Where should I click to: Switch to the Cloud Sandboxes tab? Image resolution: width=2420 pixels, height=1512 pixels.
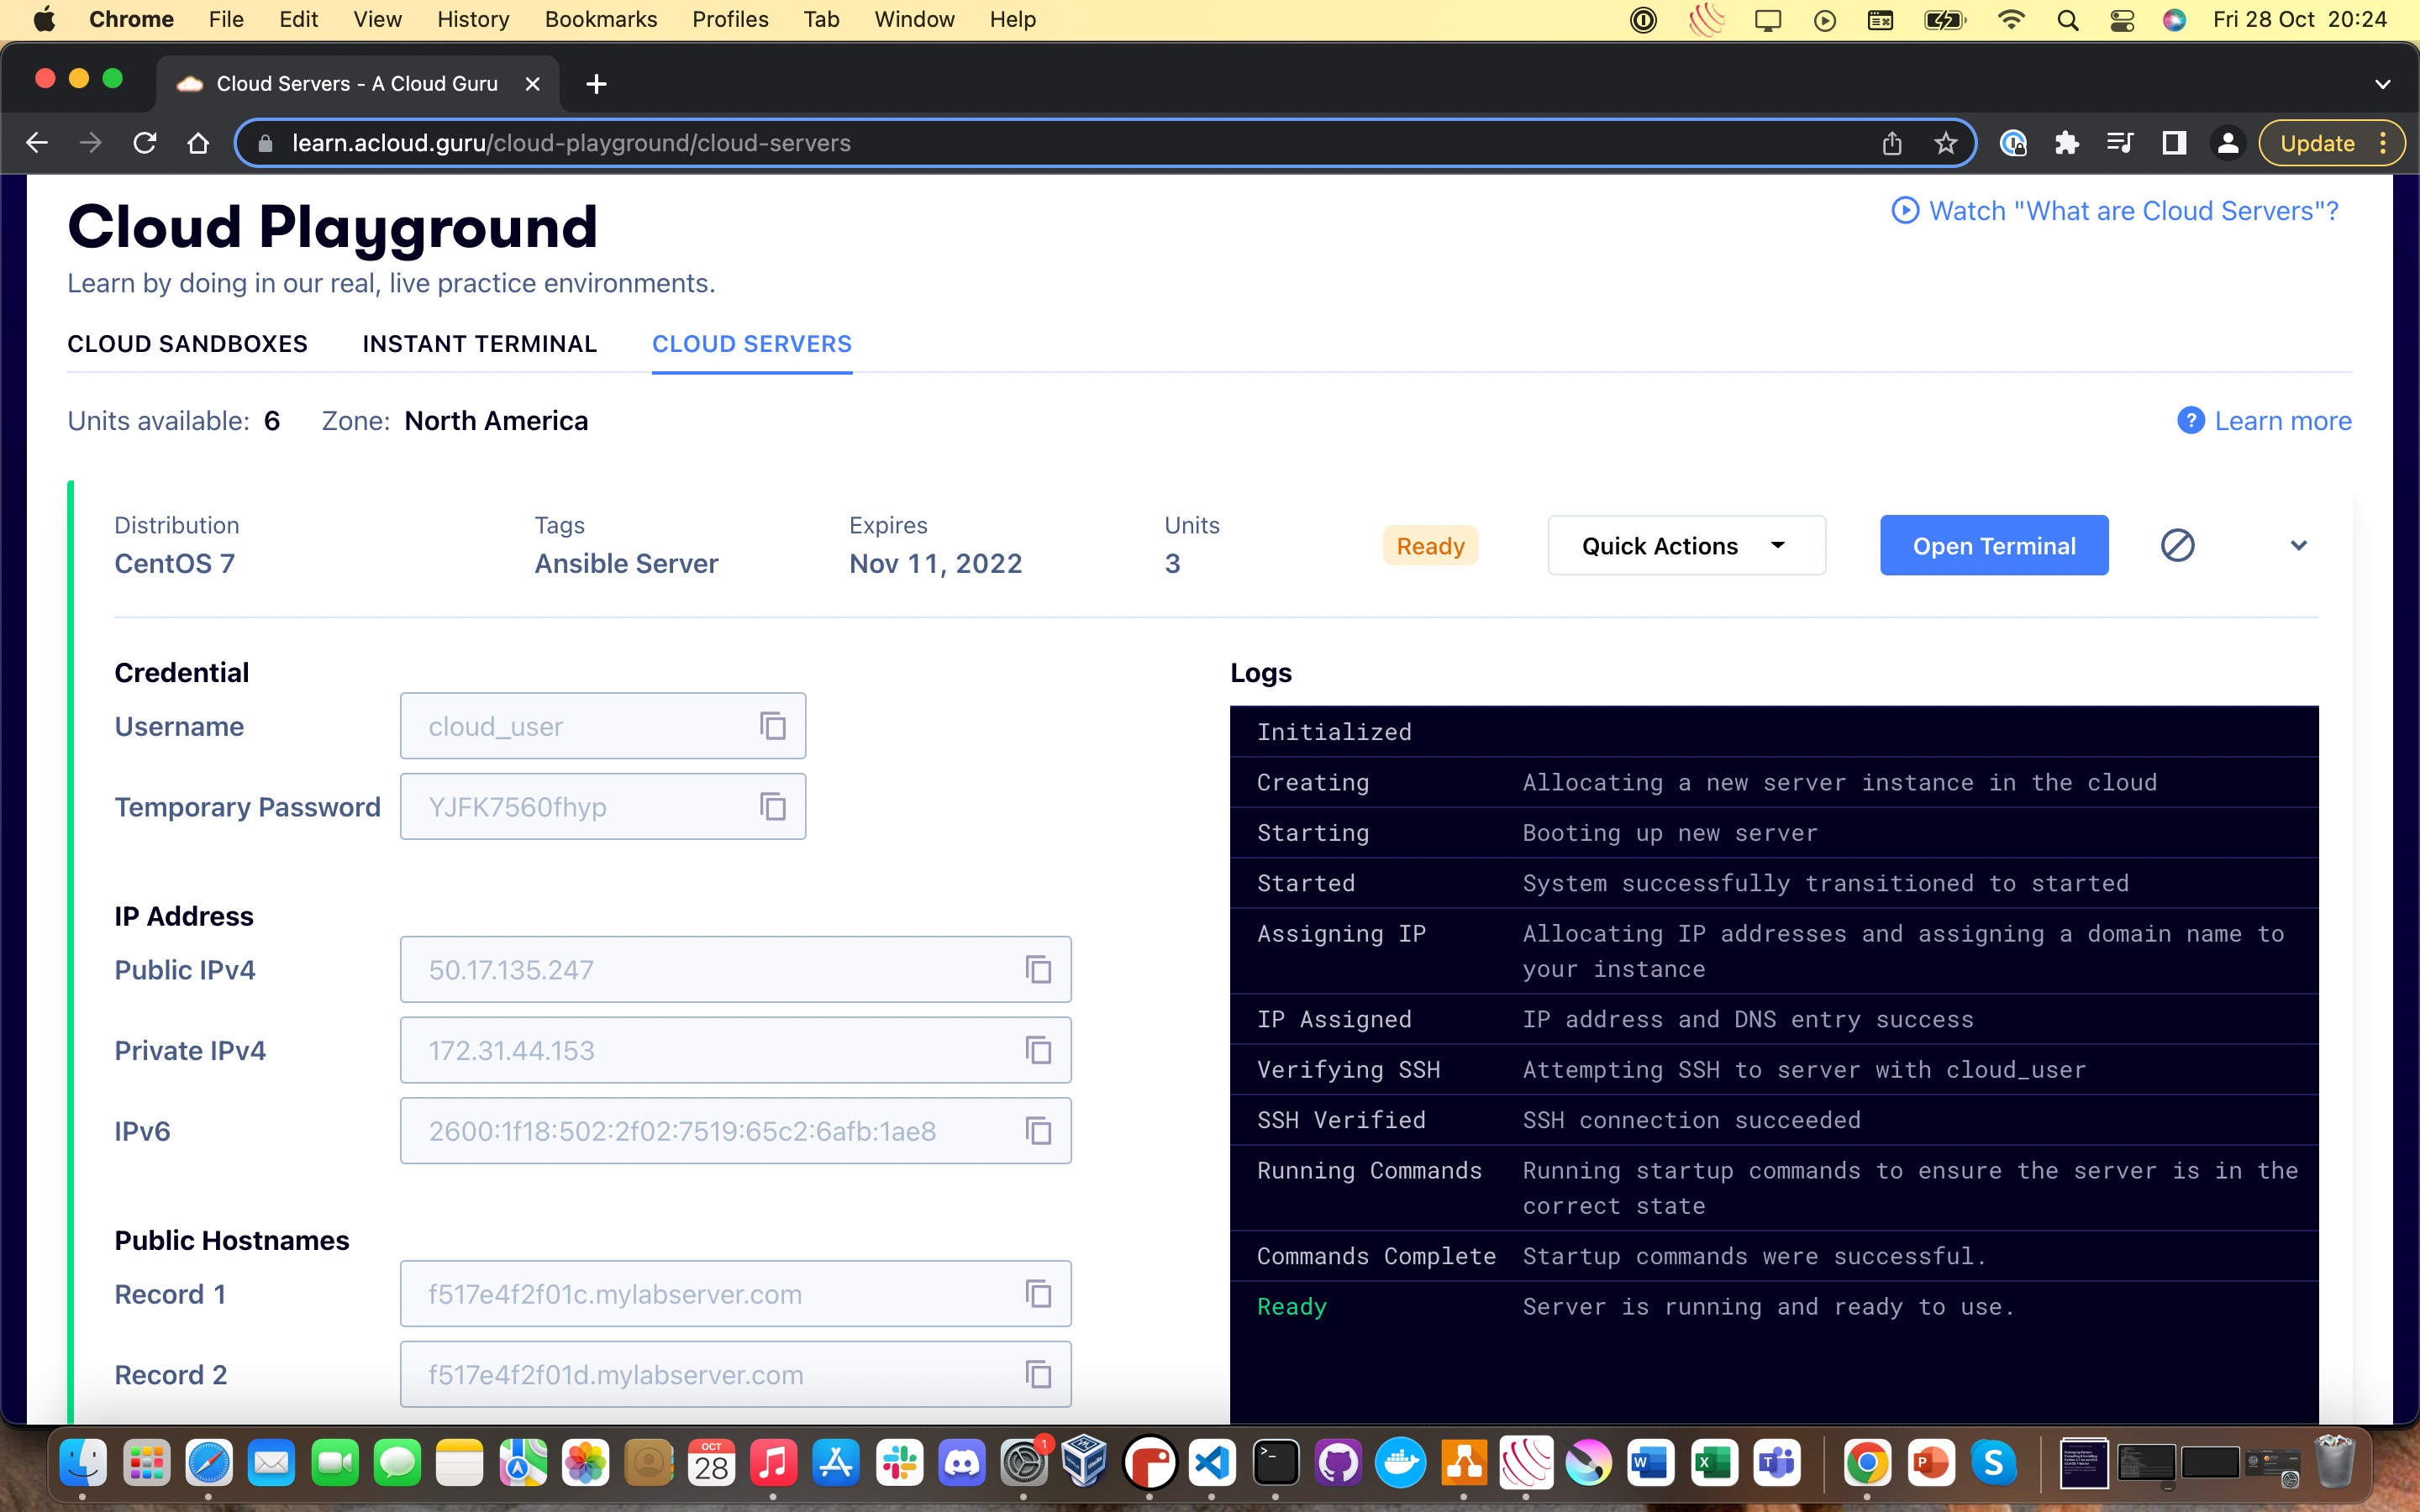(x=187, y=344)
